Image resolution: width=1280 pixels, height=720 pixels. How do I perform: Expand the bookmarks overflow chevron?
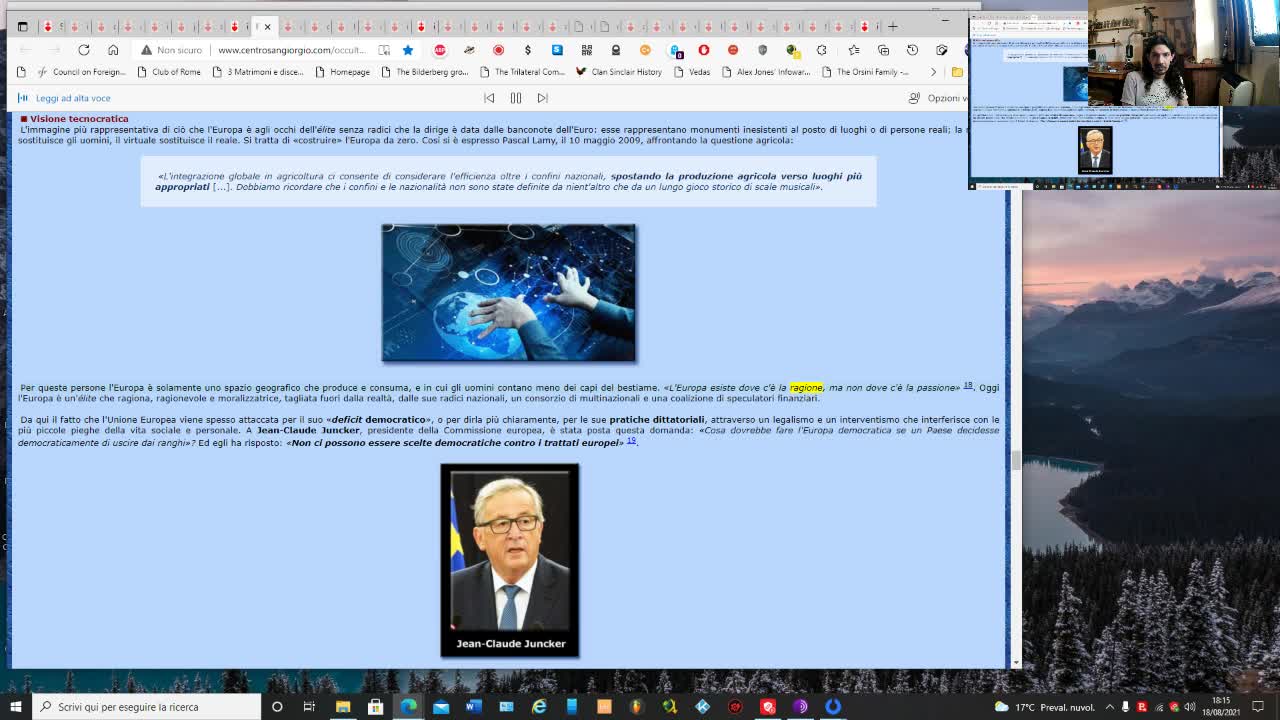point(933,72)
